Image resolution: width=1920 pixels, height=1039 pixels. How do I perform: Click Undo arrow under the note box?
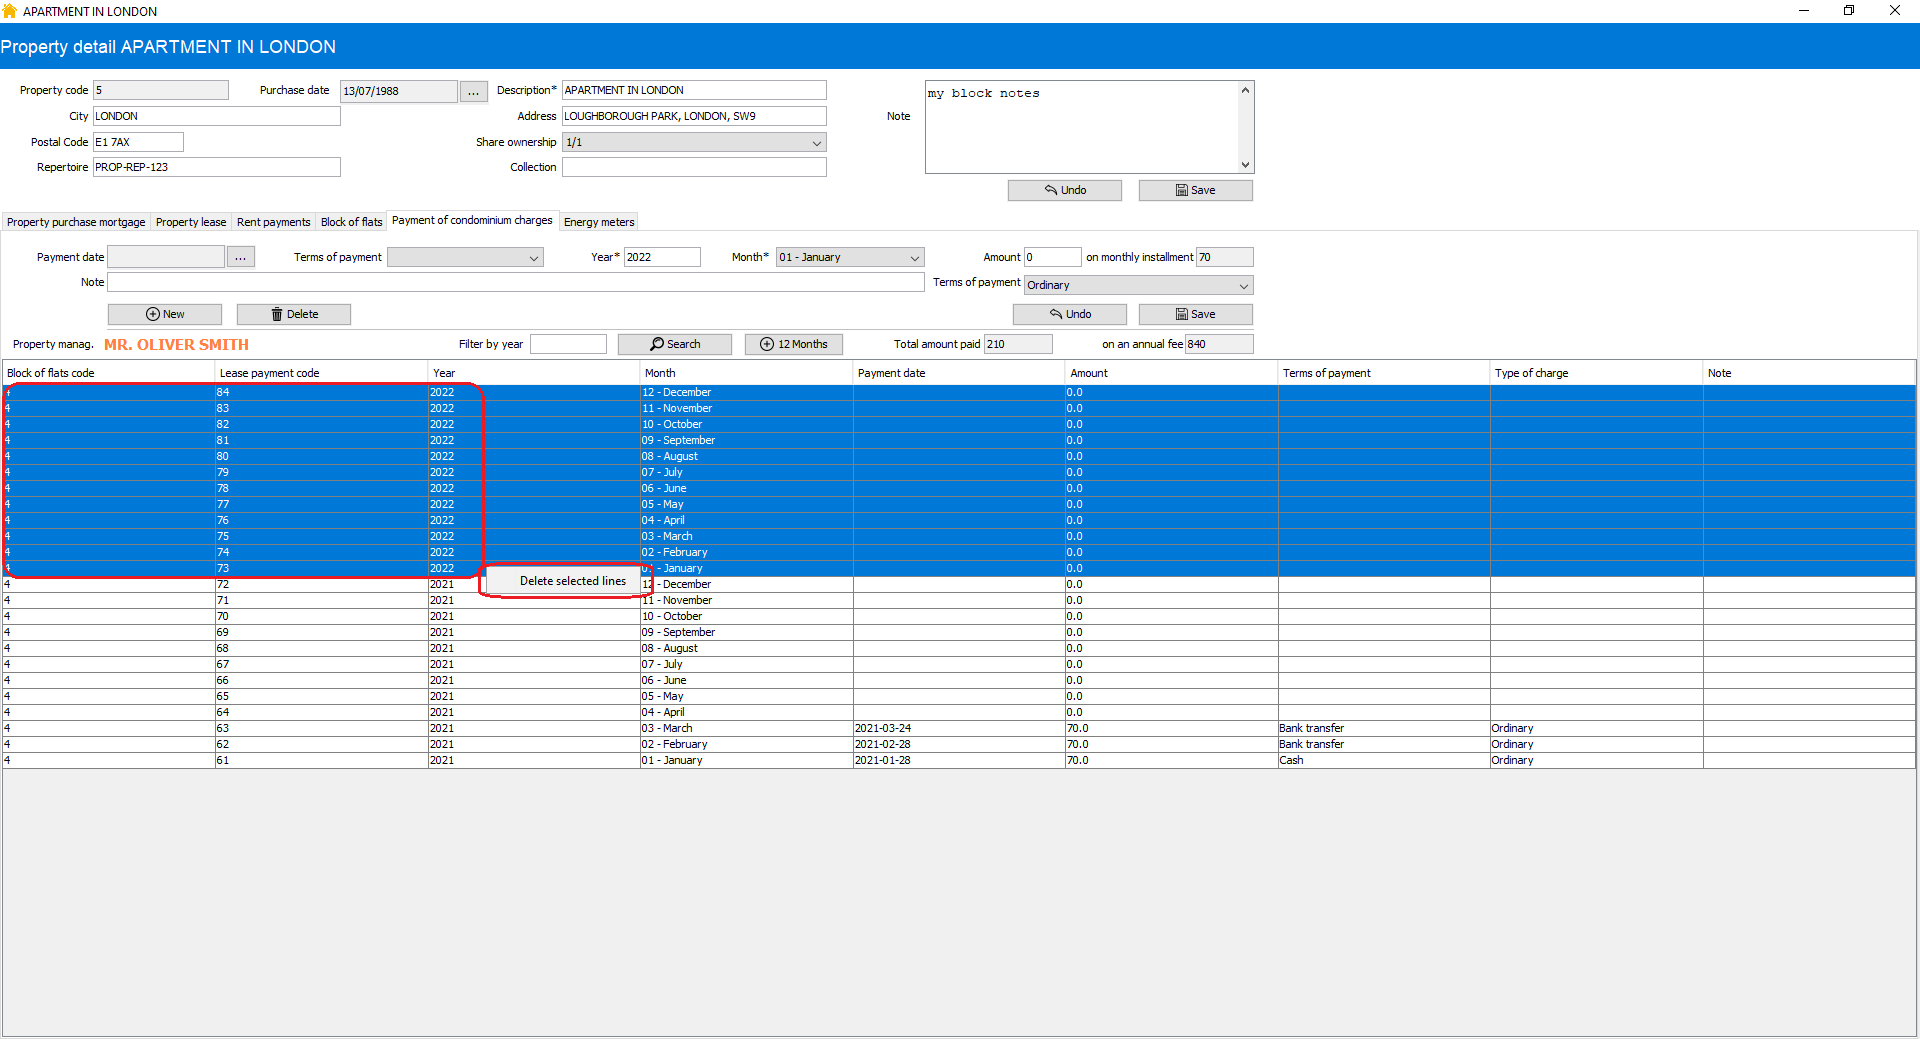(x=1064, y=190)
